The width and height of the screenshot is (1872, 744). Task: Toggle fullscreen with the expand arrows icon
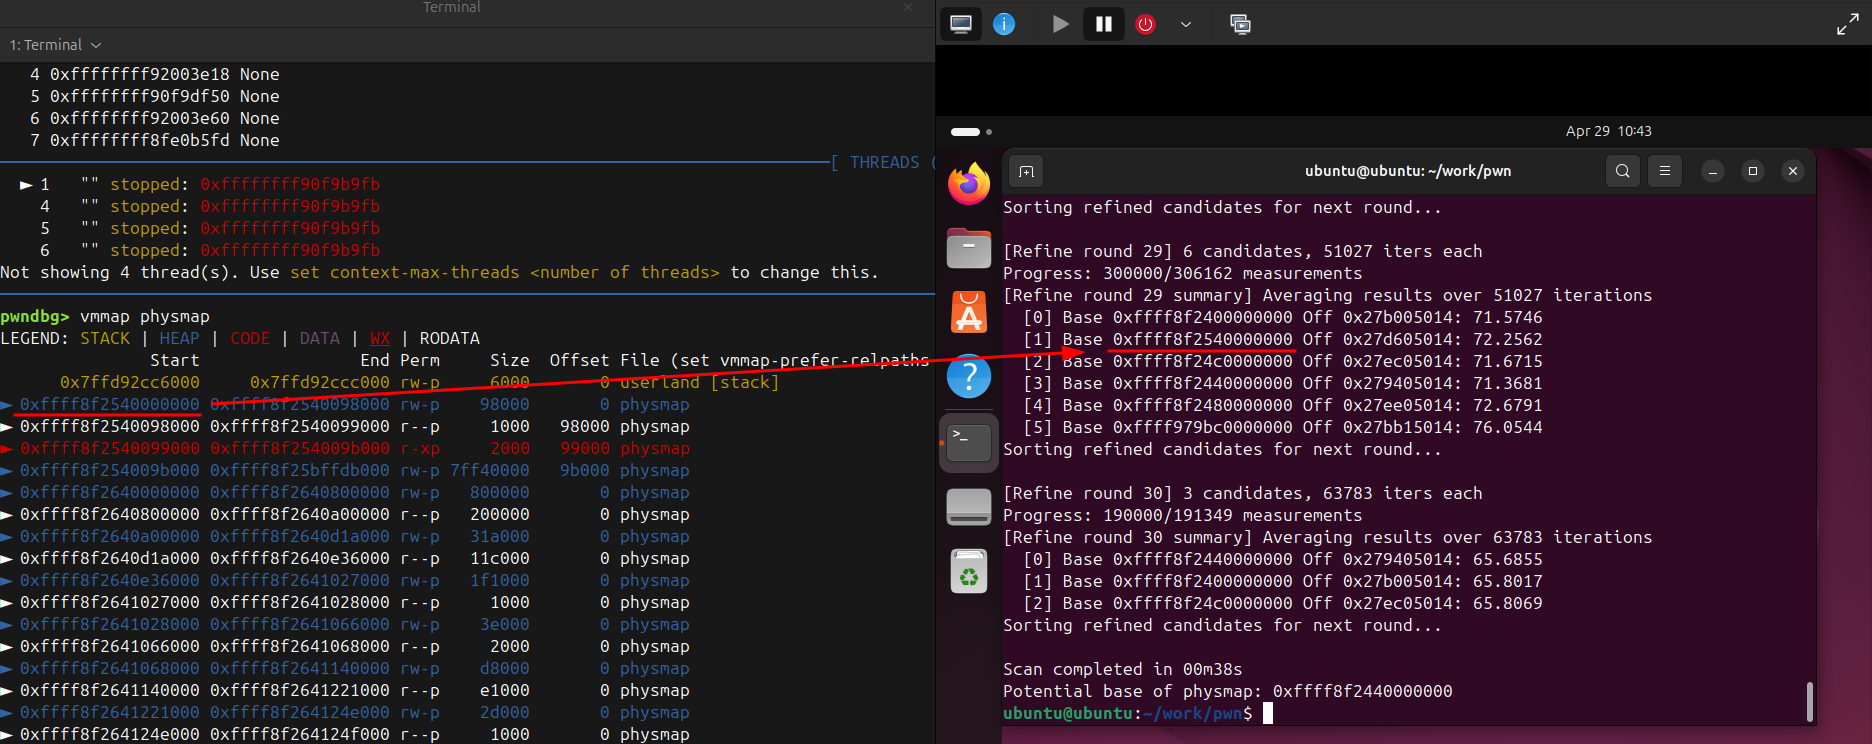(1847, 25)
